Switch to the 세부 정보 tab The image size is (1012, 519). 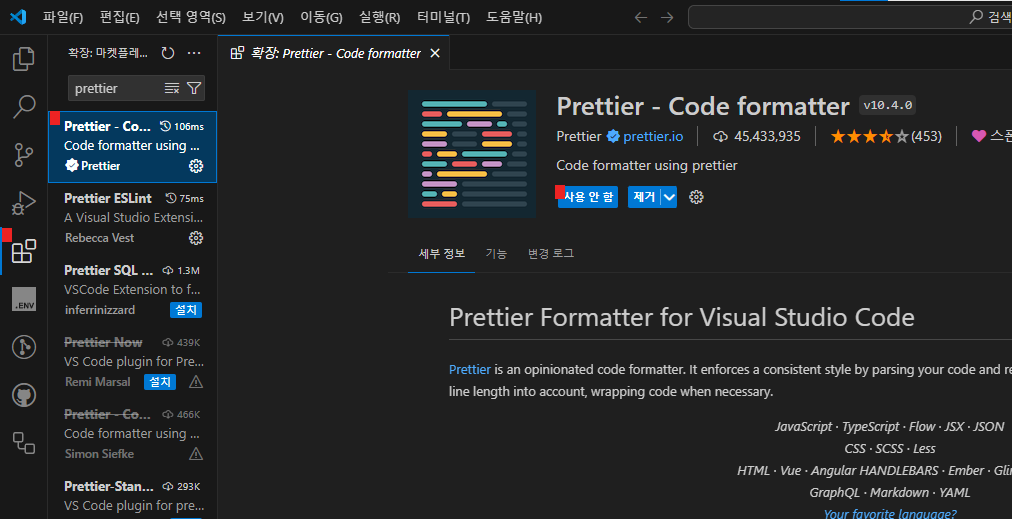pyautogui.click(x=441, y=254)
